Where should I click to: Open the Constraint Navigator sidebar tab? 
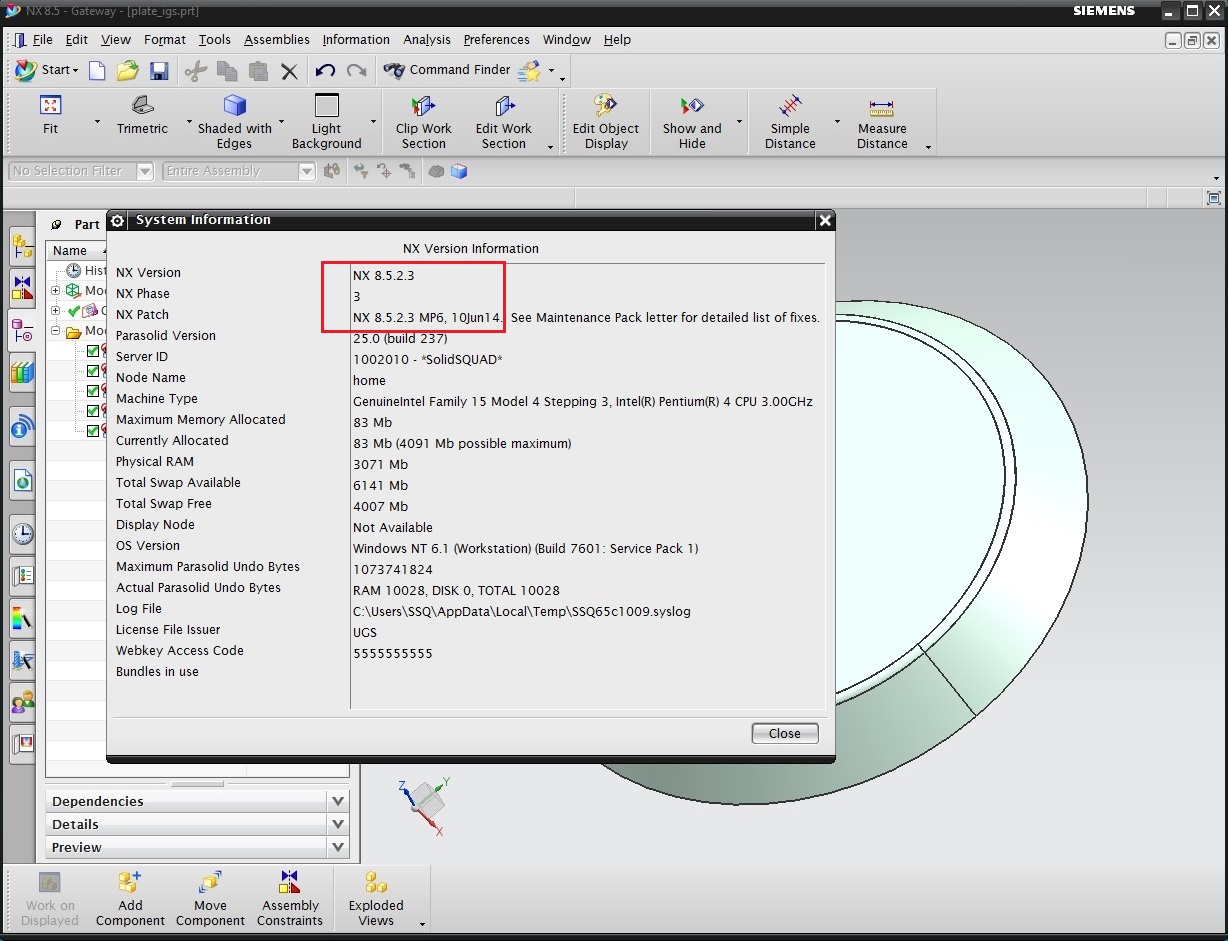(x=23, y=288)
